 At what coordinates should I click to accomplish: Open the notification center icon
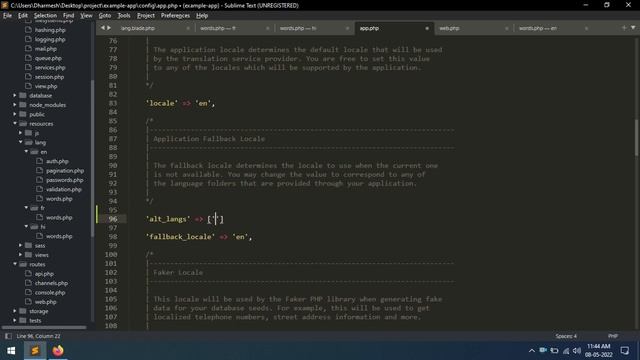pos(625,351)
